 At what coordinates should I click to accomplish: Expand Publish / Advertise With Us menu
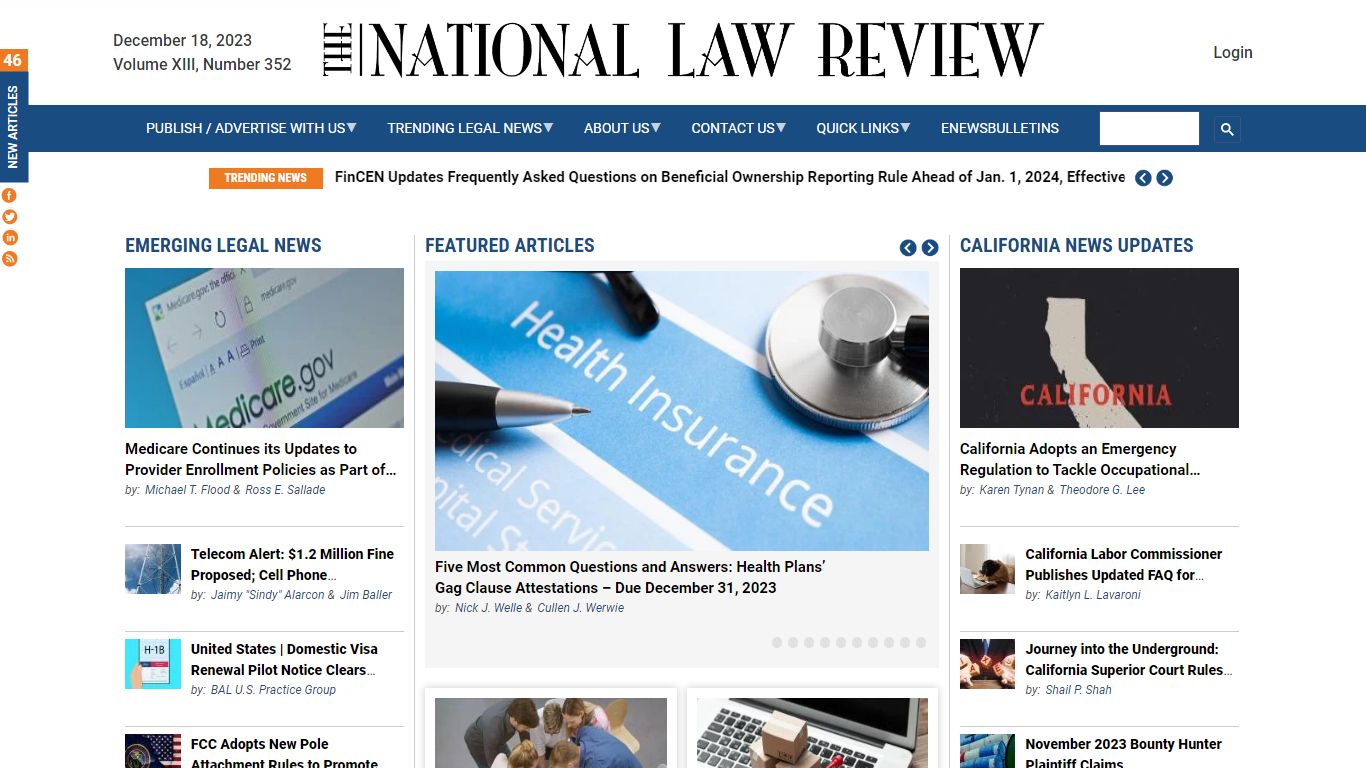[251, 128]
